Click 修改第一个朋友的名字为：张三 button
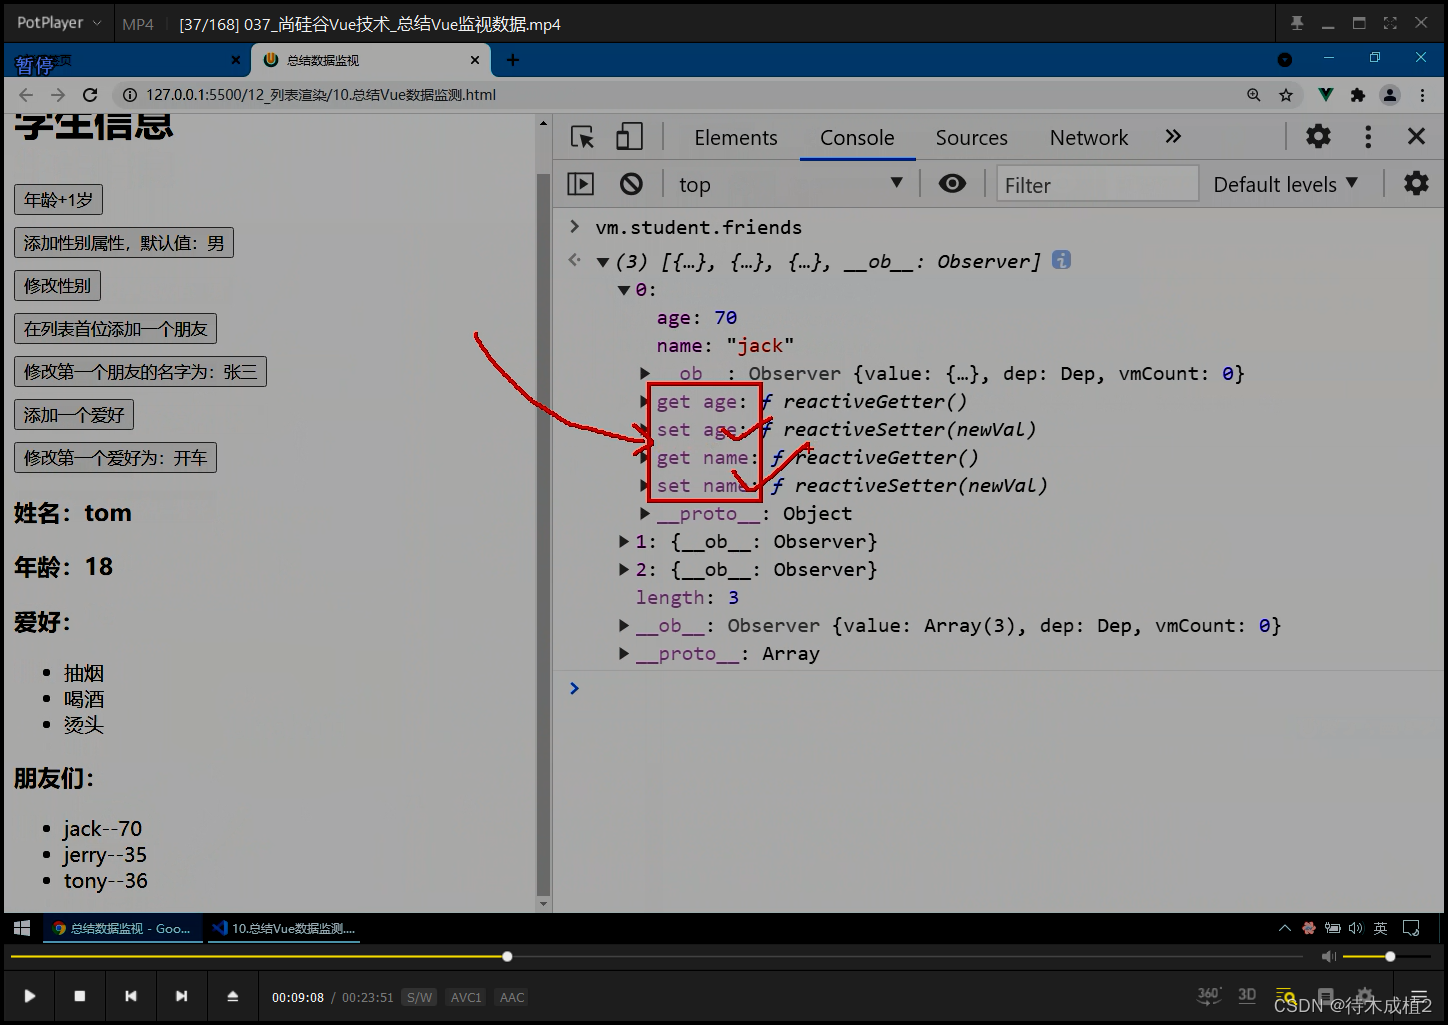 (x=140, y=372)
